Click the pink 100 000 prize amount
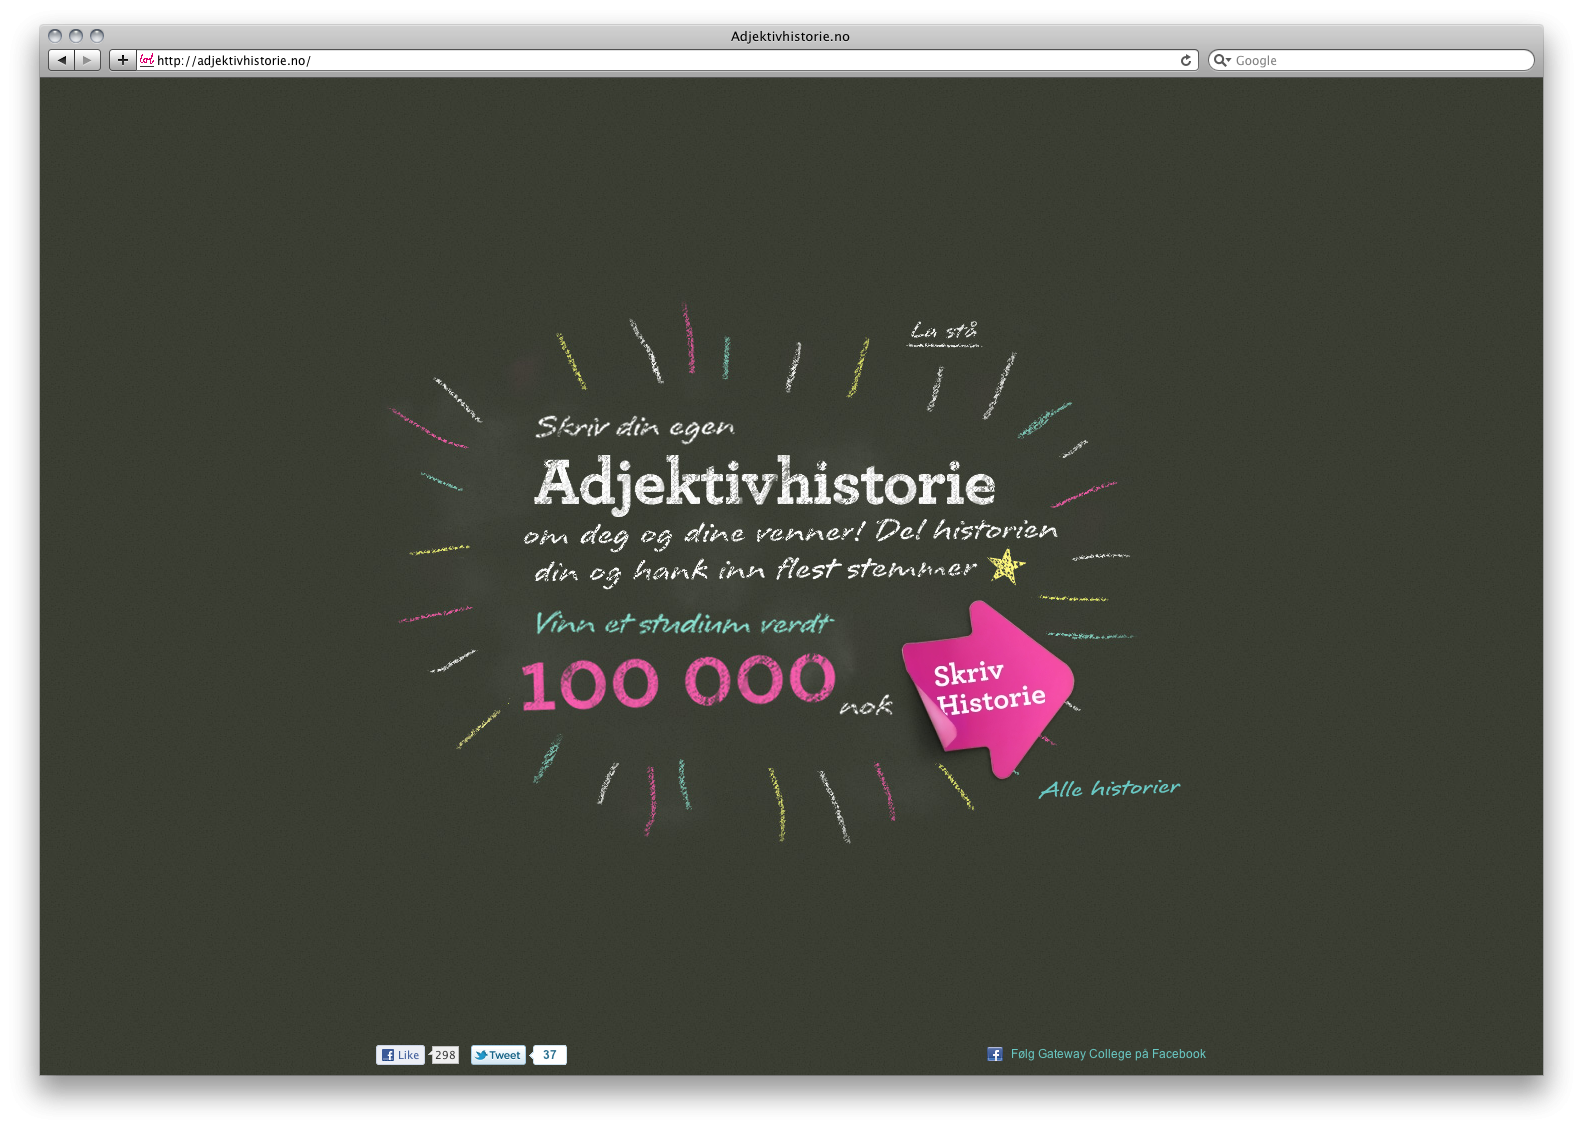Image resolution: width=1583 pixels, height=1130 pixels. click(x=678, y=682)
